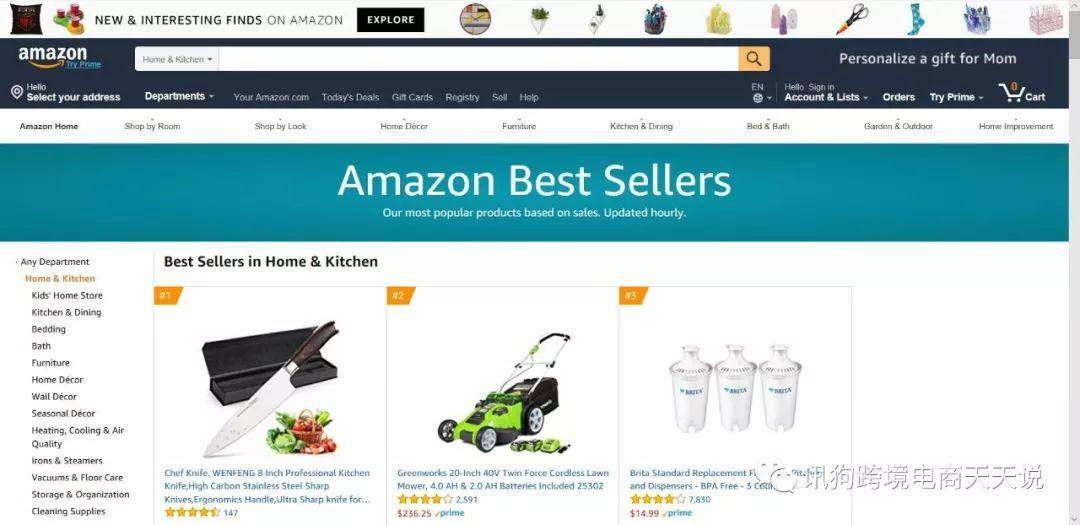Click the search text field
Image resolution: width=1080 pixels, height=525 pixels.
tap(479, 59)
